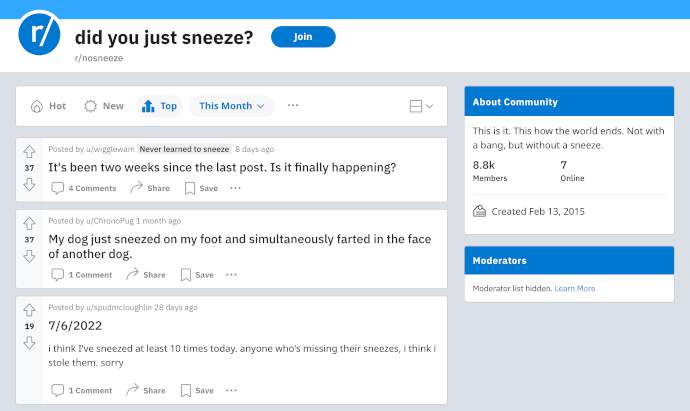Upvote the post by u/wigglewam
This screenshot has height=411, width=690.
29,152
